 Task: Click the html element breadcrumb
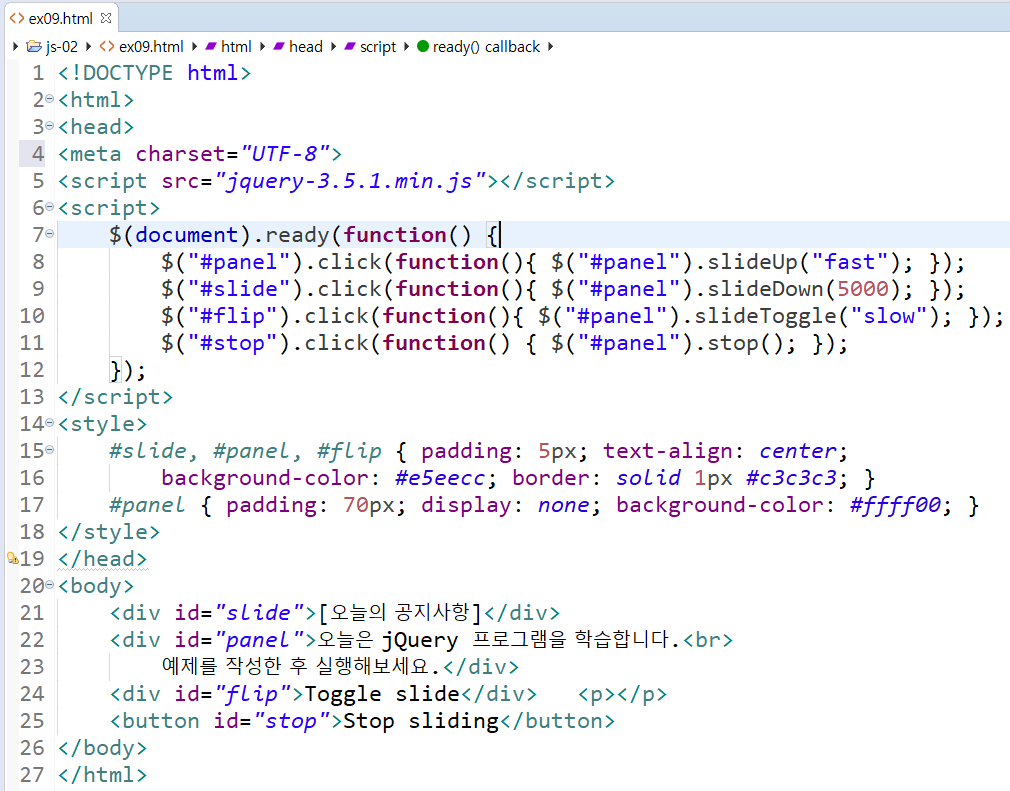tap(236, 46)
